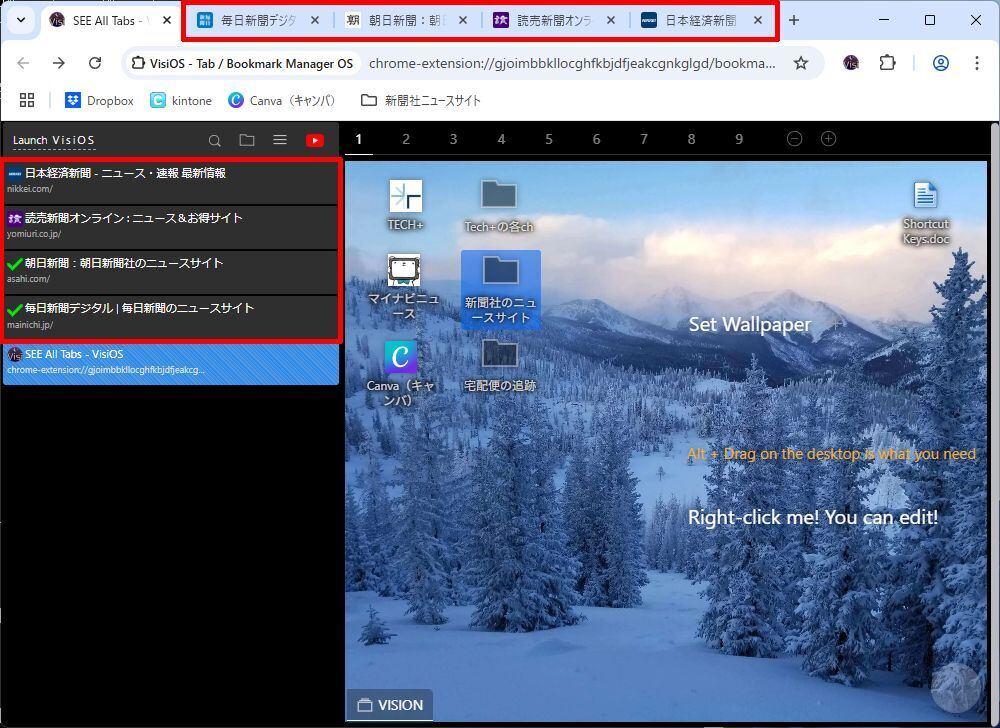The height and width of the screenshot is (728, 1000).
Task: Select the SEE All Tabs - VisiOS row
Action: [170, 363]
